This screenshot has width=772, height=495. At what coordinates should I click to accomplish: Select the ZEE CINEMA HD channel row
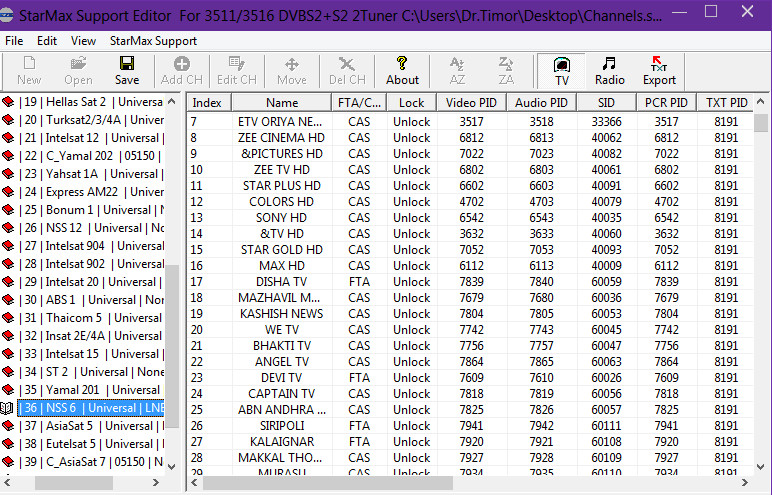470,137
